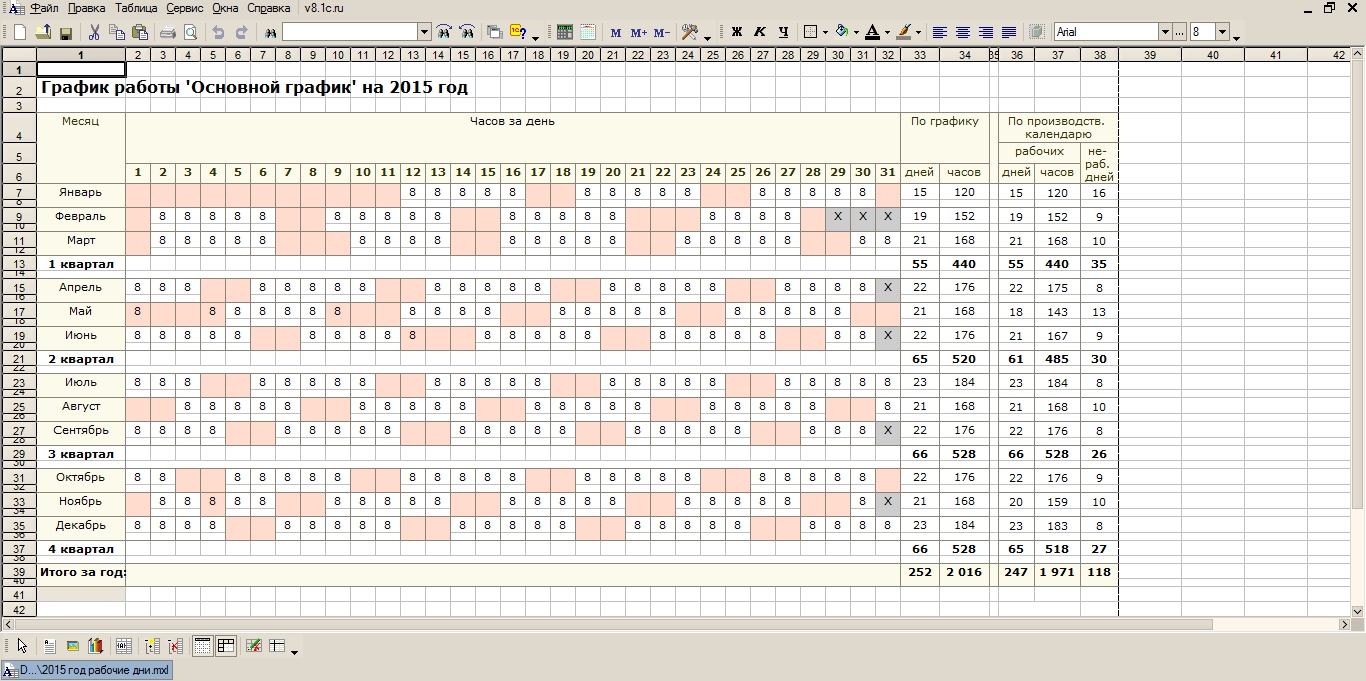Click the insert picture icon
This screenshot has width=1366, height=681.
[73, 646]
